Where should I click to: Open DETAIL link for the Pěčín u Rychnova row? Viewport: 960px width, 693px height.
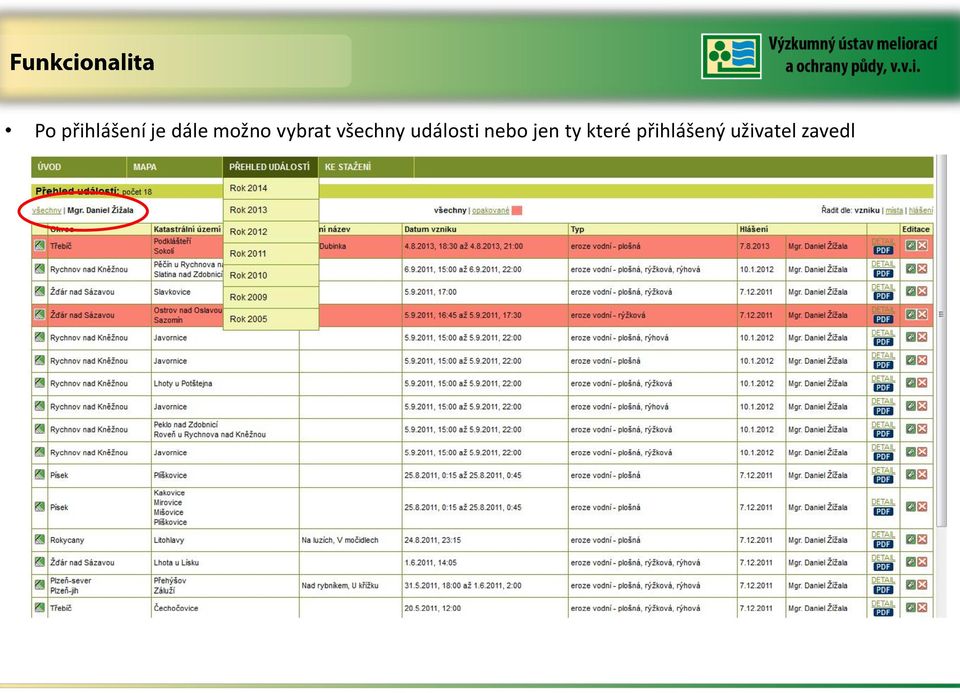point(883,264)
